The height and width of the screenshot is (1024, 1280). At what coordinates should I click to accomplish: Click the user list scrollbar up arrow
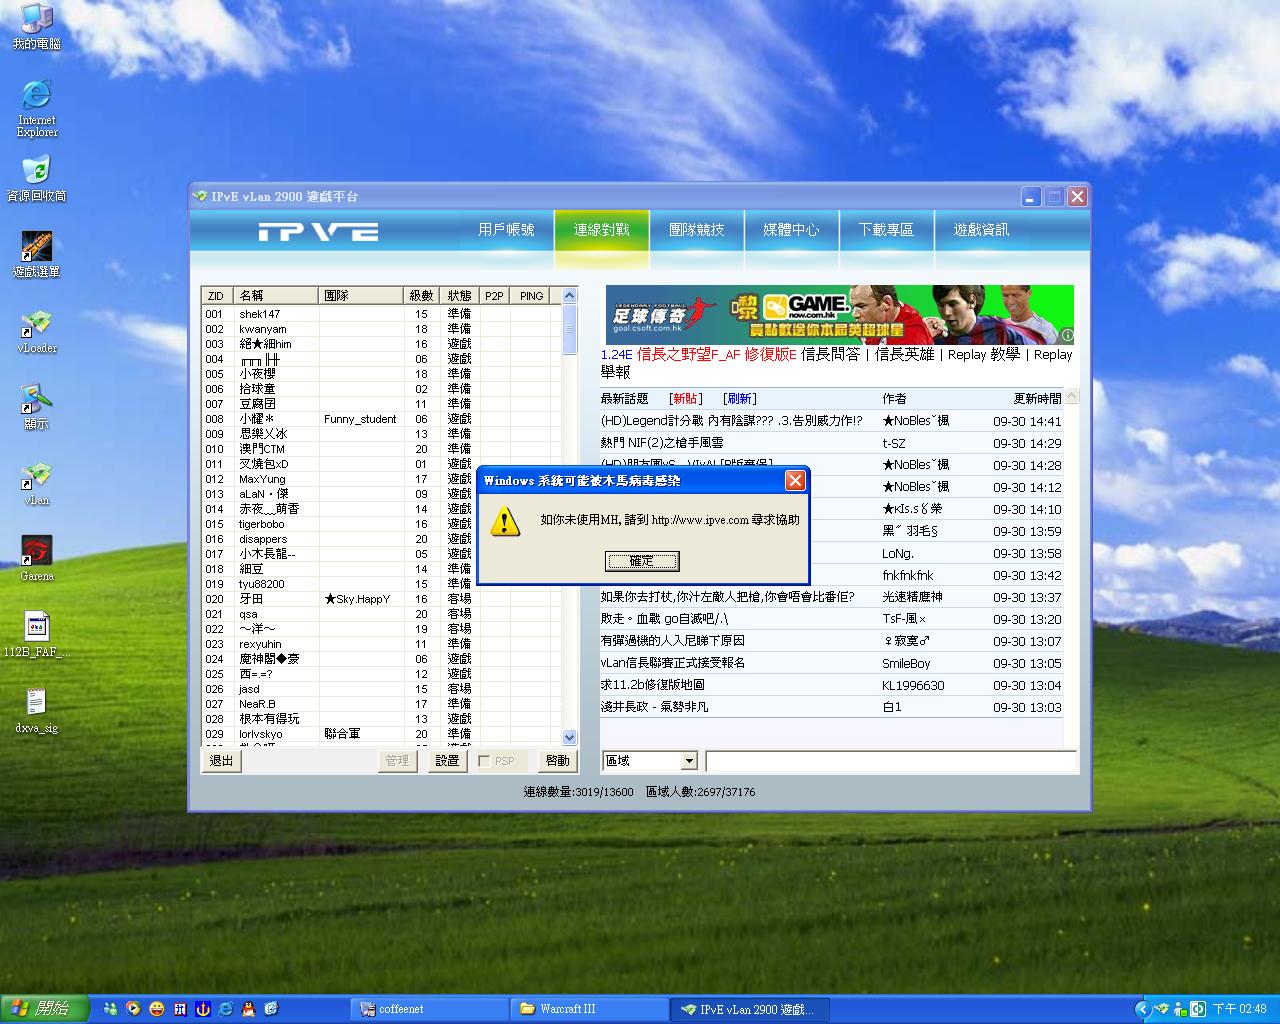(570, 295)
